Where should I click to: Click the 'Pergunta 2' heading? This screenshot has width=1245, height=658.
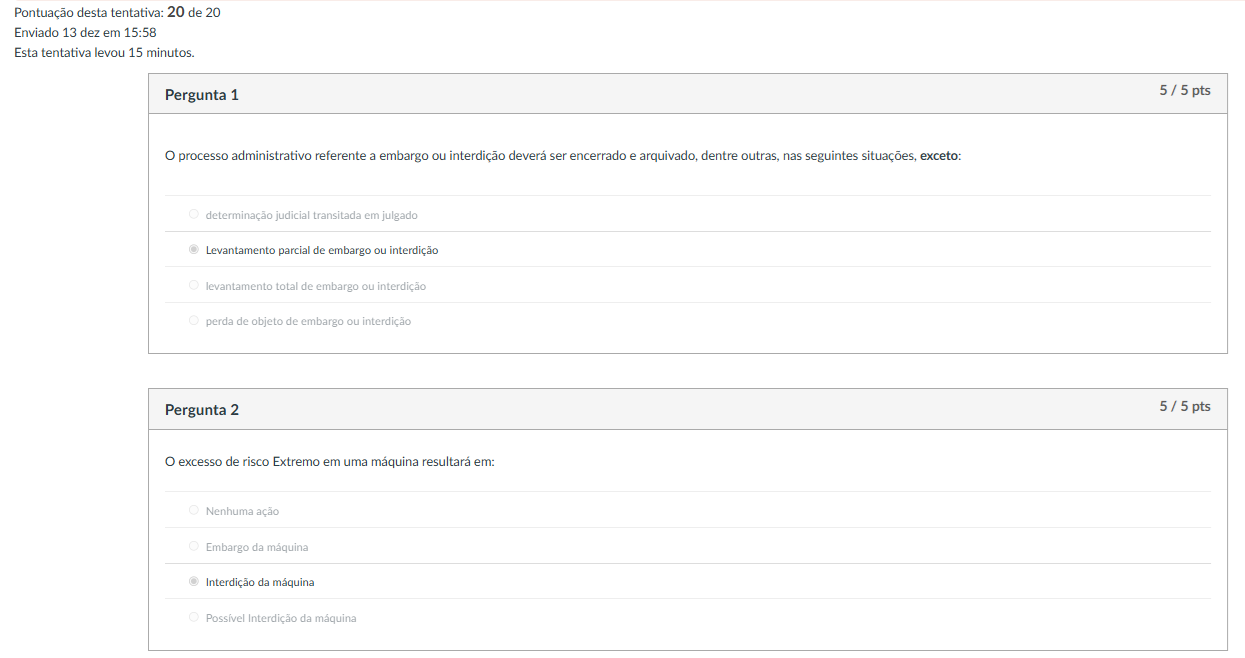click(202, 410)
